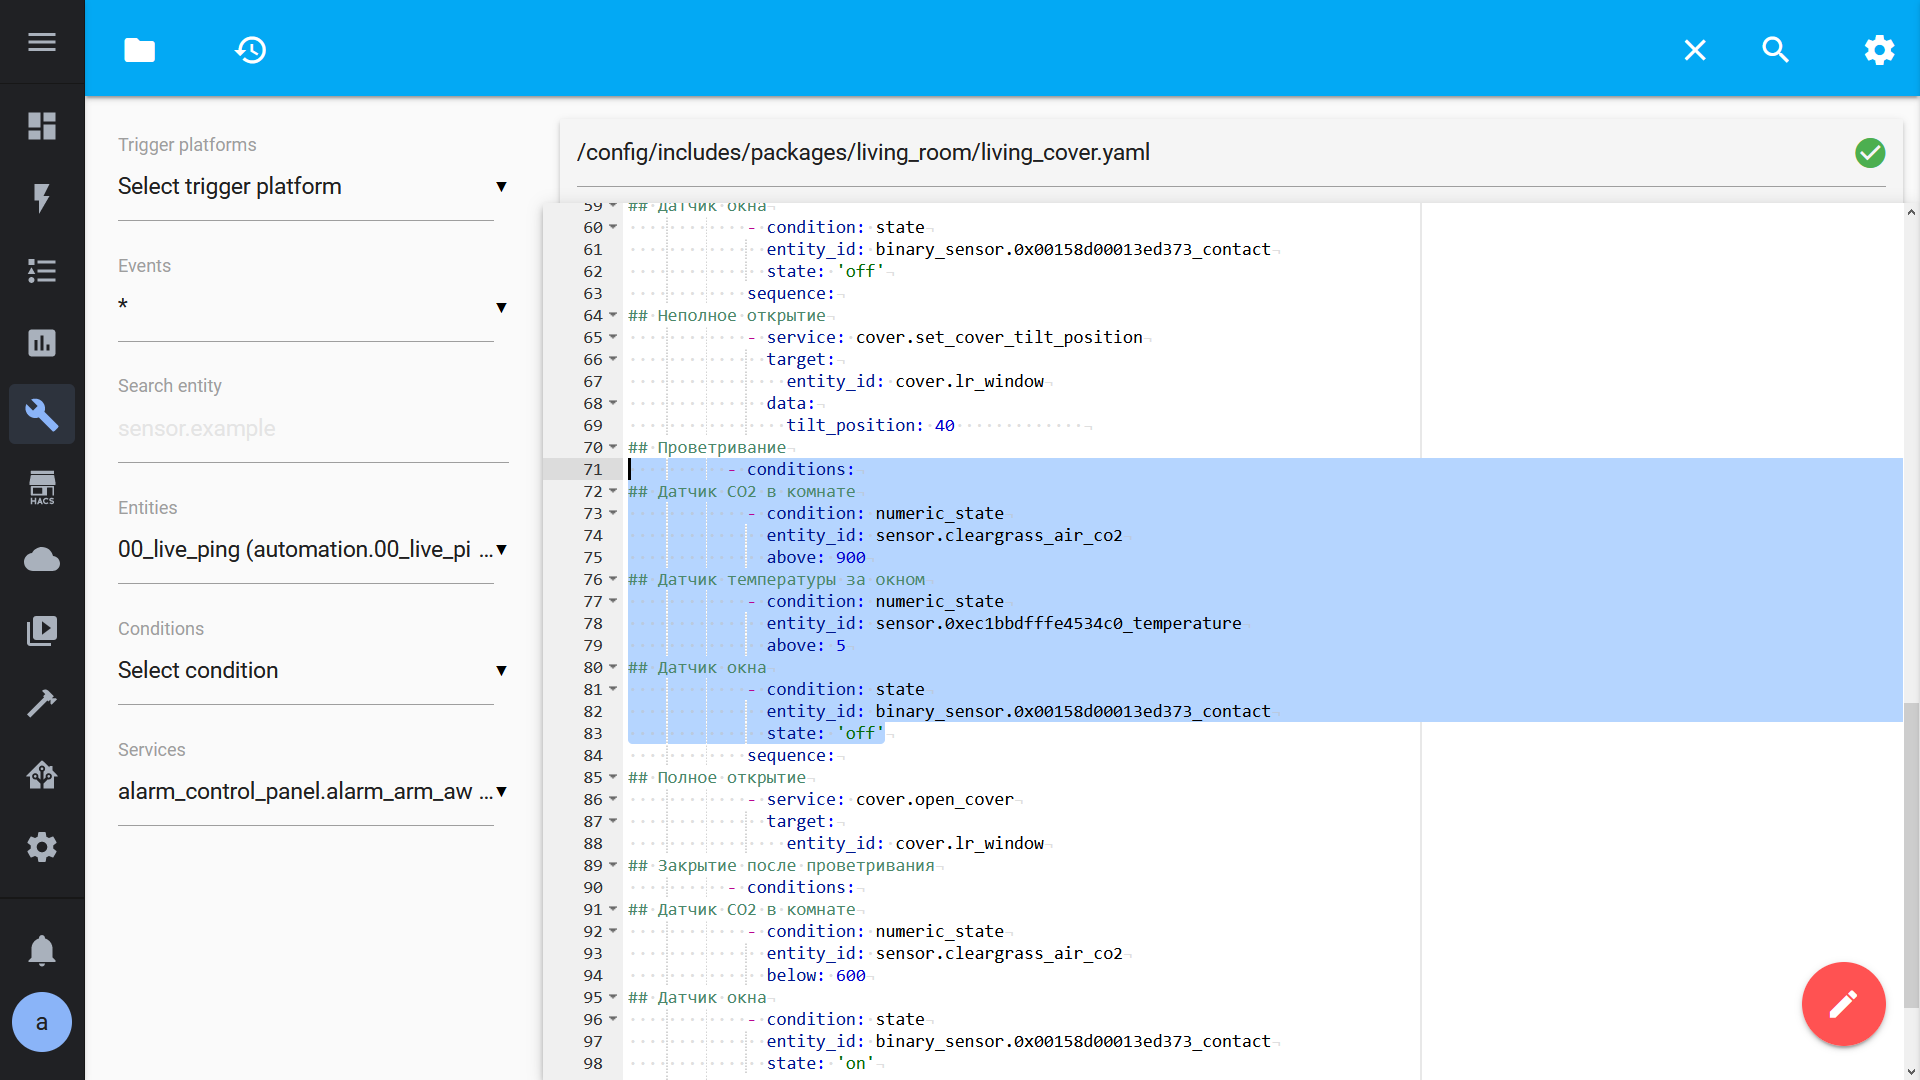Open the file browser folder icon

[139, 50]
